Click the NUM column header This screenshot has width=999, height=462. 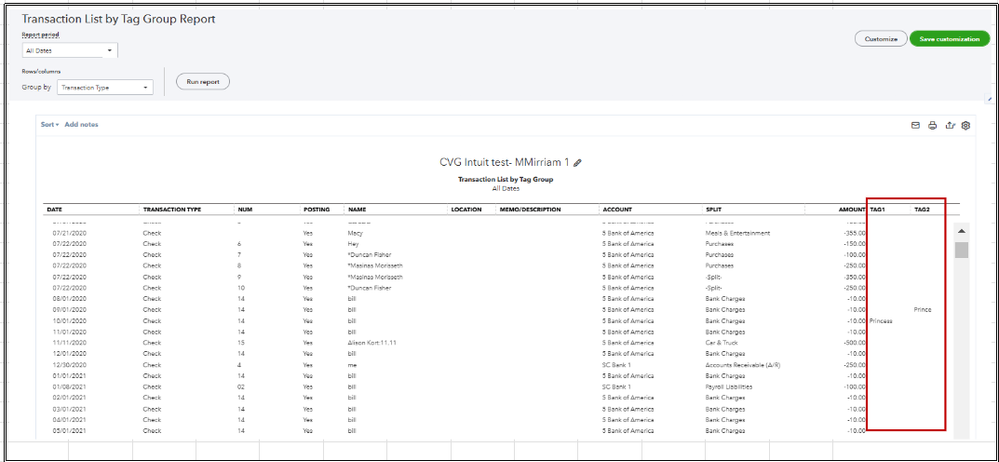click(243, 210)
